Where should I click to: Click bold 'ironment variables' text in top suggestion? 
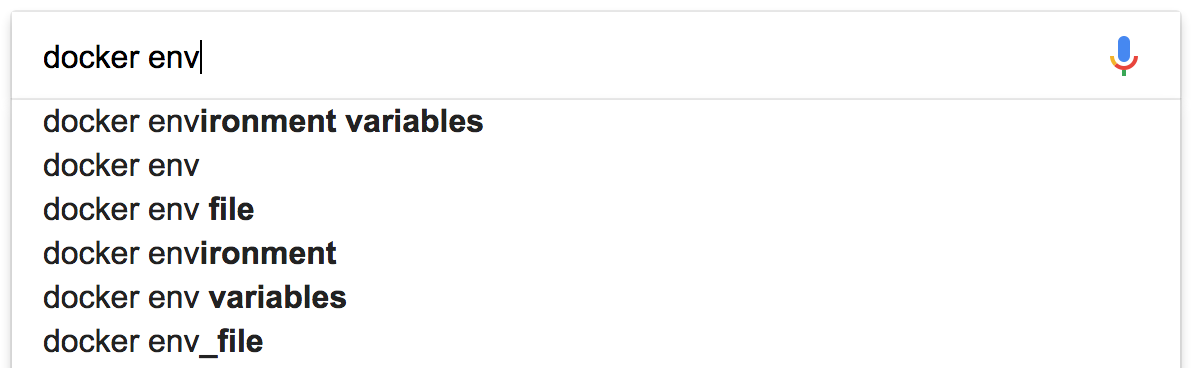[342, 122]
